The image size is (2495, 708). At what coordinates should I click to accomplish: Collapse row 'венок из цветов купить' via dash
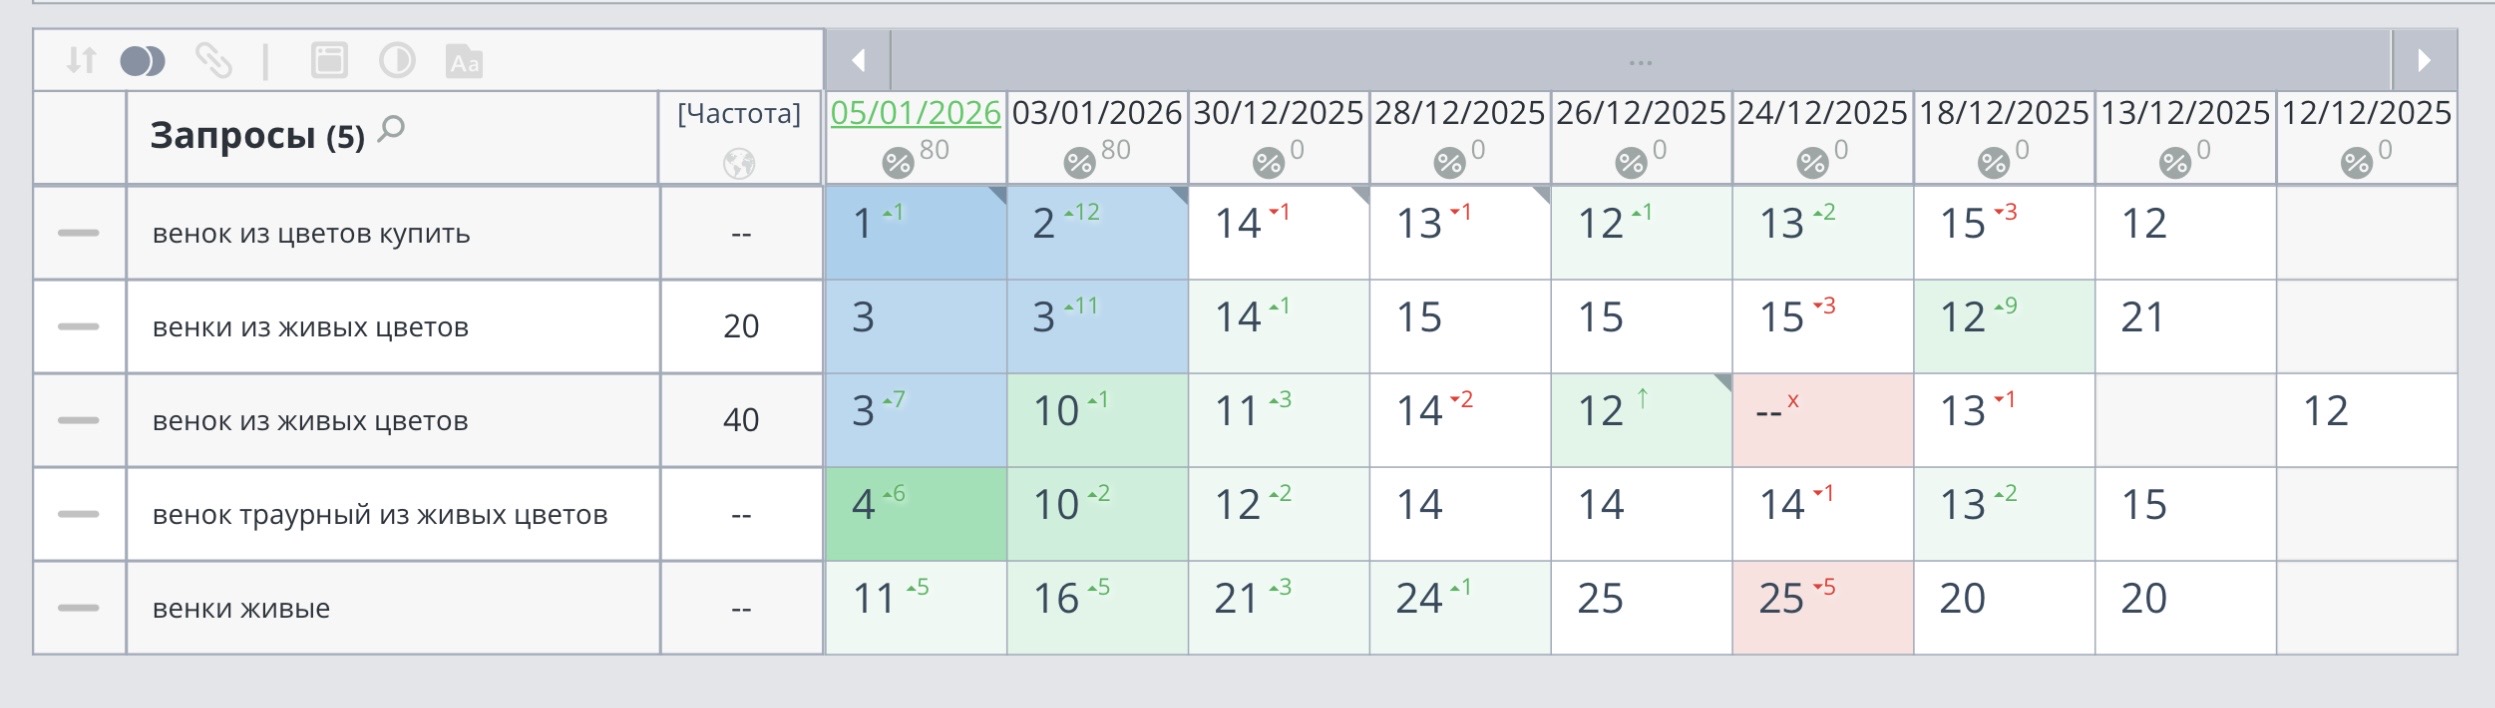tap(79, 233)
